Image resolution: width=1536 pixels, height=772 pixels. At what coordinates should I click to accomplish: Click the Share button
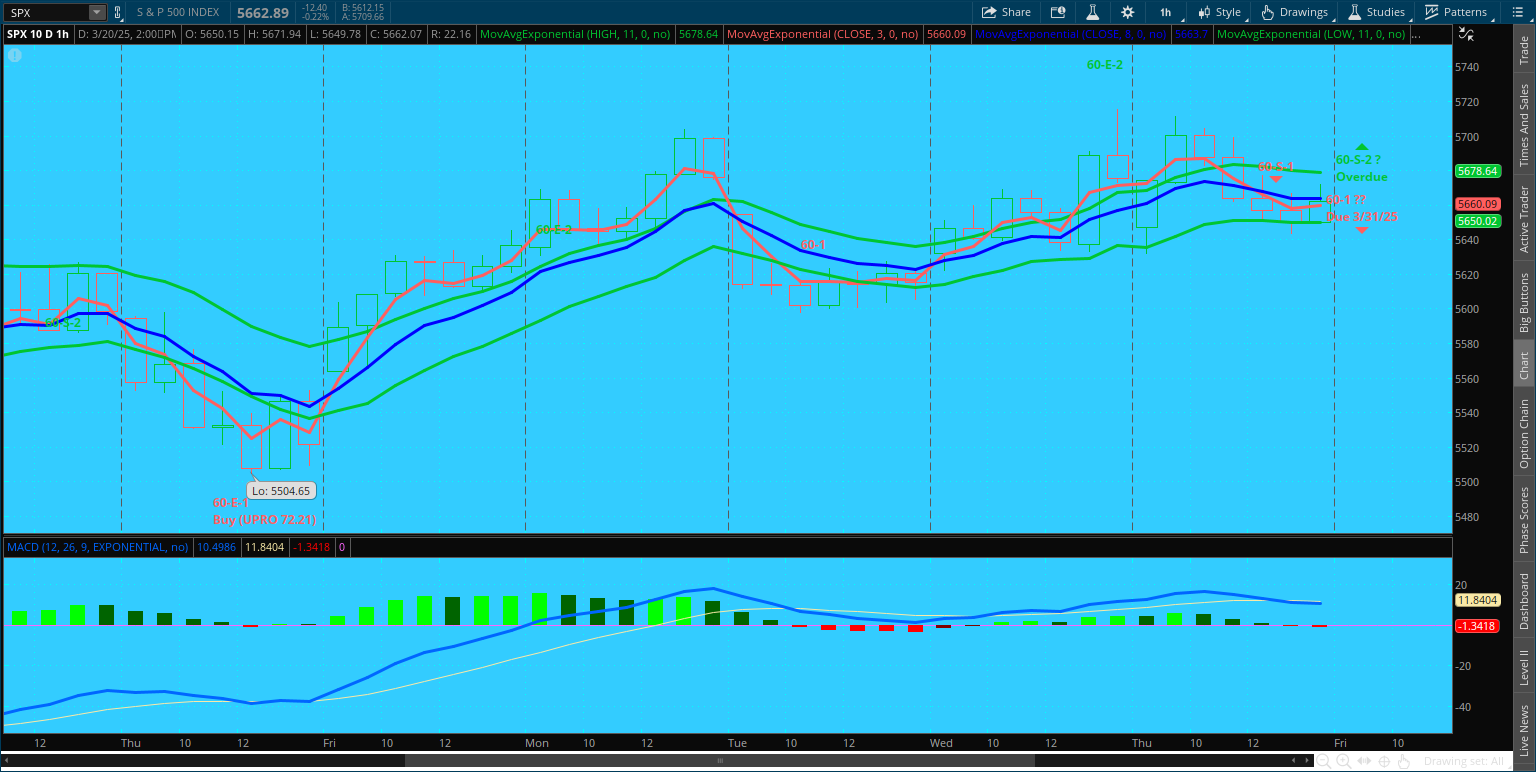pos(1006,12)
